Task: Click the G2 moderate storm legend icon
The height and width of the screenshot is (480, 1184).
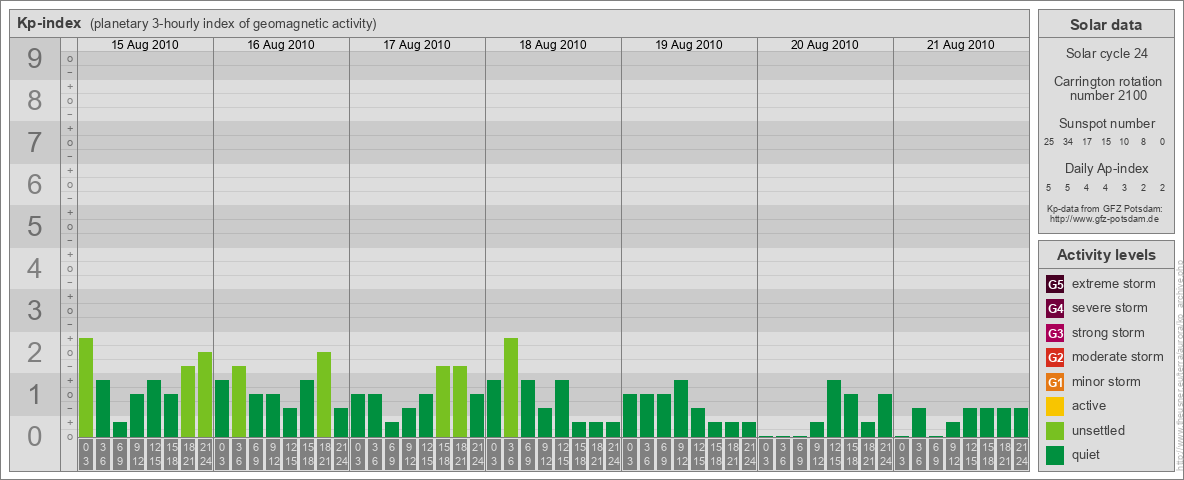Action: point(1055,357)
